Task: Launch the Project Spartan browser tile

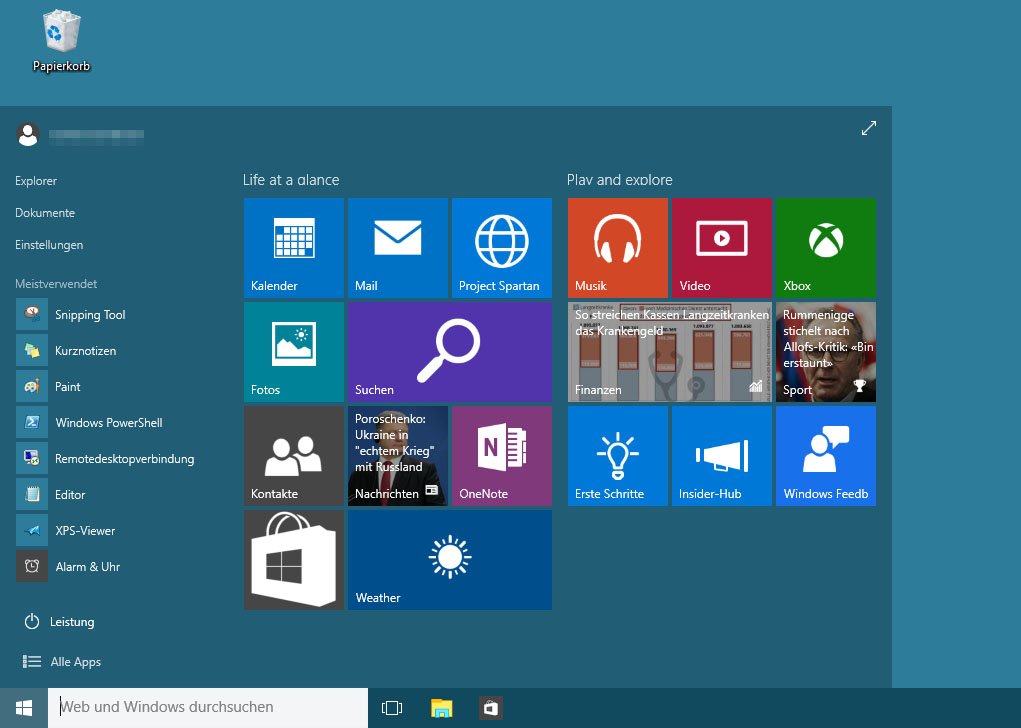Action: (502, 248)
